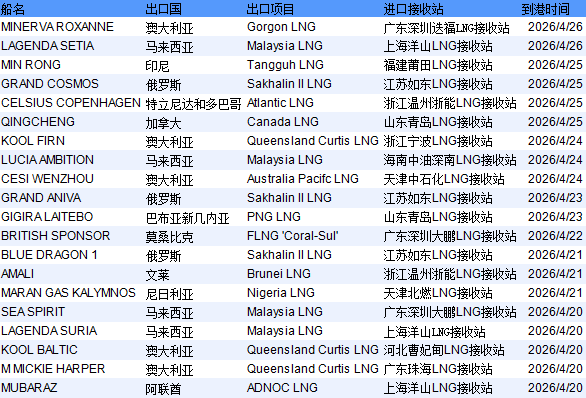Select the 特立尼达和多巴哥 country cell
The width and height of the screenshot is (586, 398).
pyautogui.click(x=194, y=104)
